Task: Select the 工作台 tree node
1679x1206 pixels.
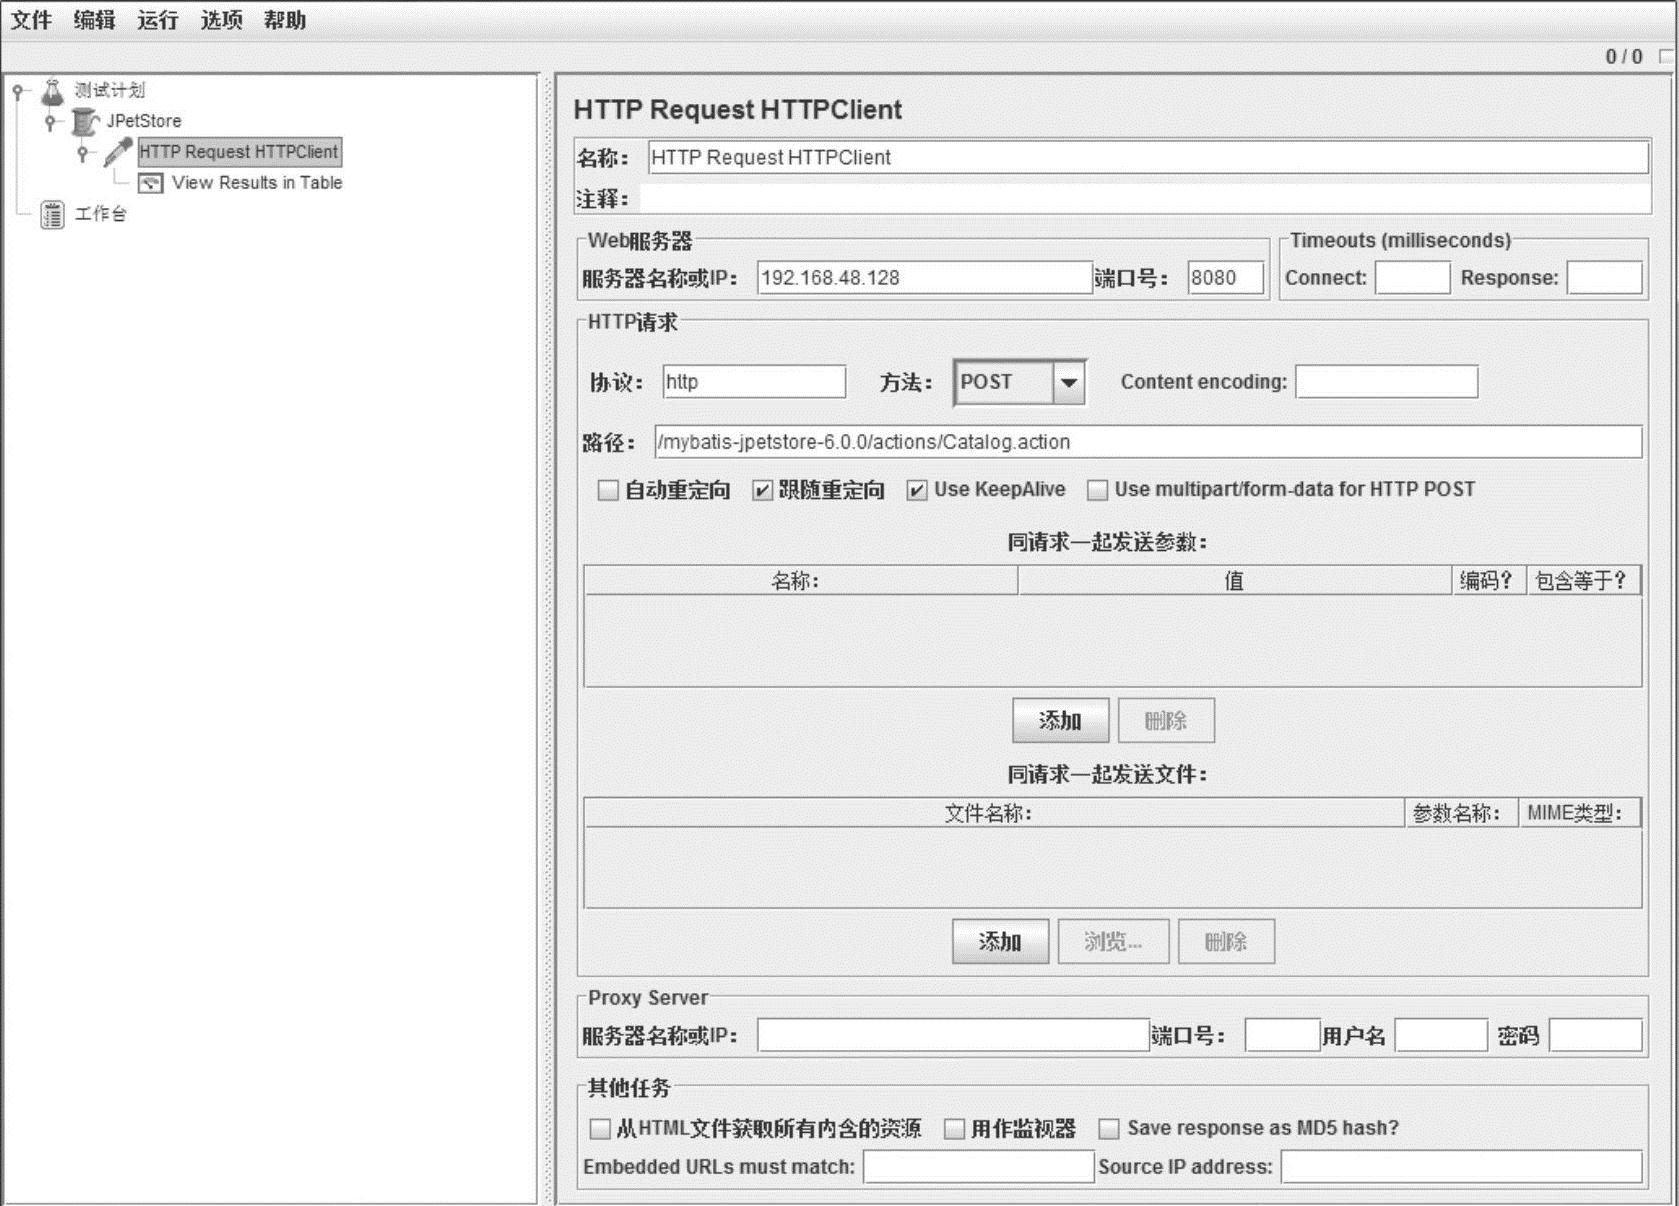Action: click(101, 214)
